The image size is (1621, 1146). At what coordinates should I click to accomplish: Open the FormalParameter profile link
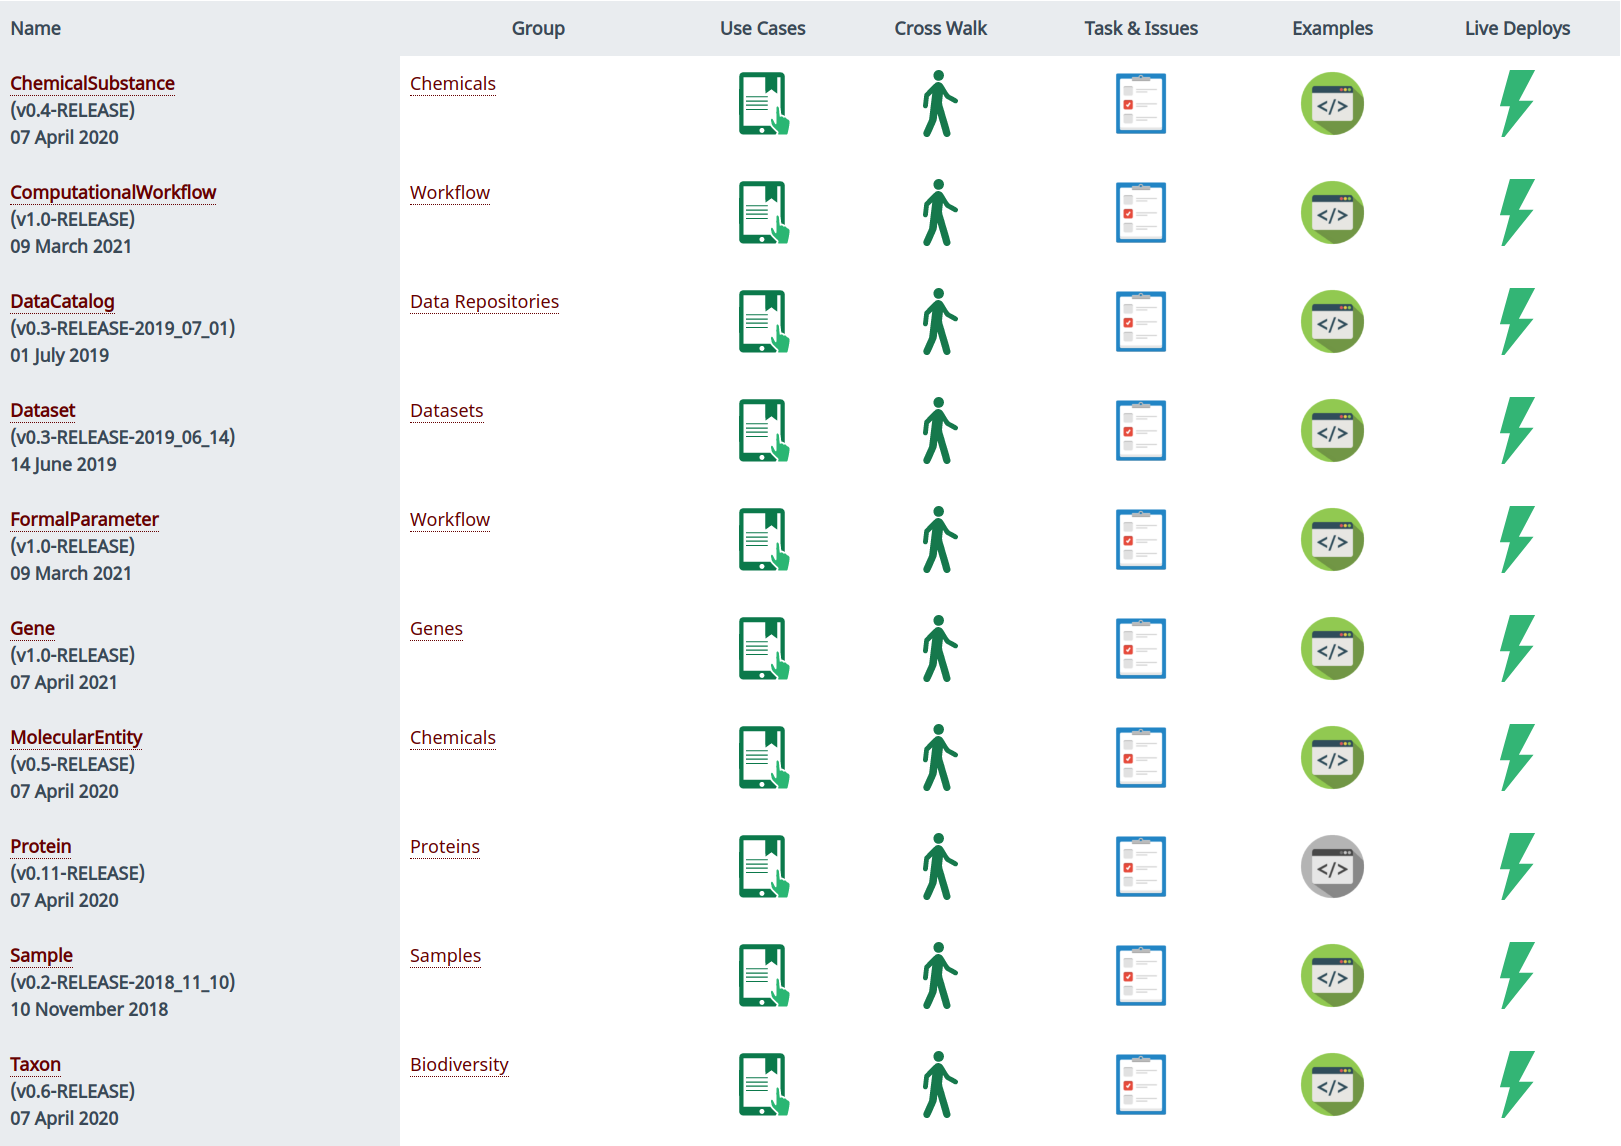click(x=84, y=519)
